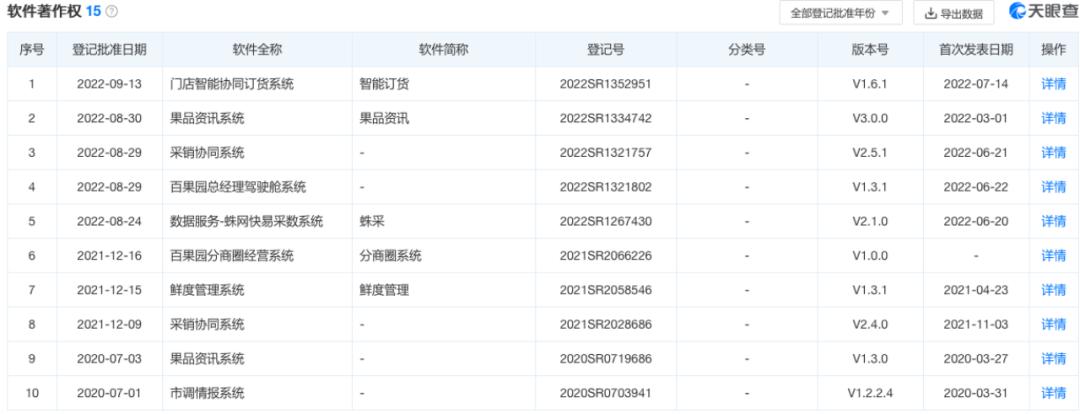View 详情 of 市调情报系统

[x=1053, y=393]
